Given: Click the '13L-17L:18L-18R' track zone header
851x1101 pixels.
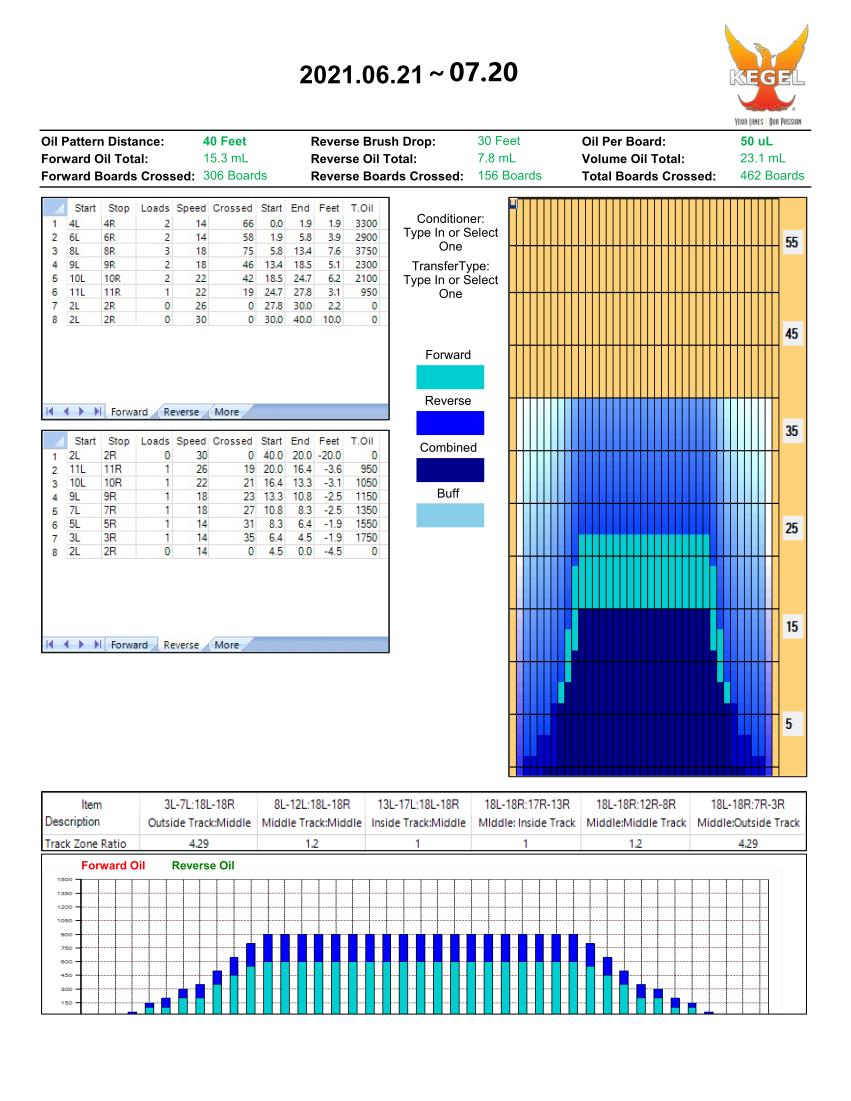Looking at the screenshot, I should [418, 805].
